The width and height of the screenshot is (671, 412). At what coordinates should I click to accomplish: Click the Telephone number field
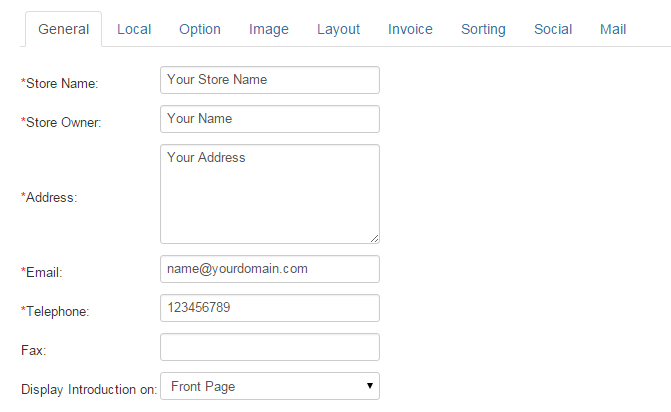point(269,308)
